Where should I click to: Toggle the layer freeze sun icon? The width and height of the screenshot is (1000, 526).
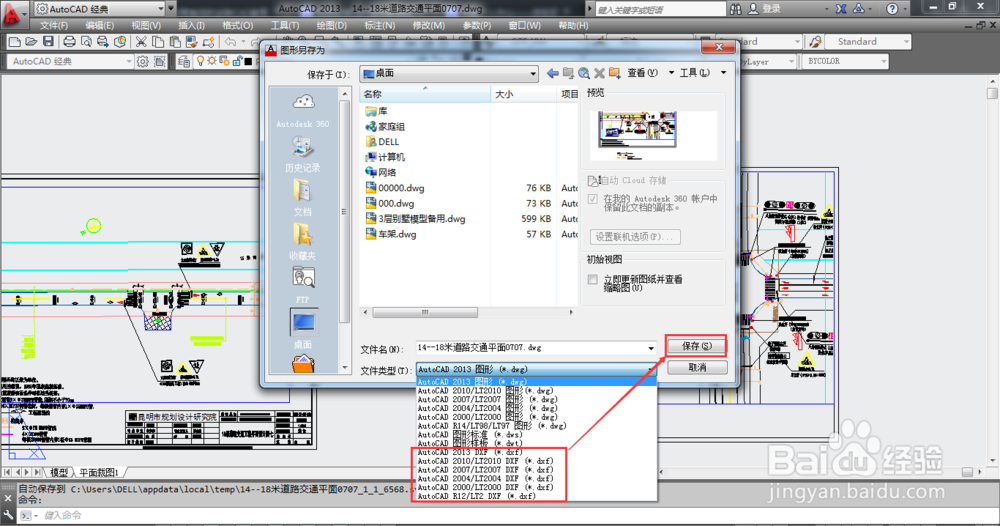212,61
